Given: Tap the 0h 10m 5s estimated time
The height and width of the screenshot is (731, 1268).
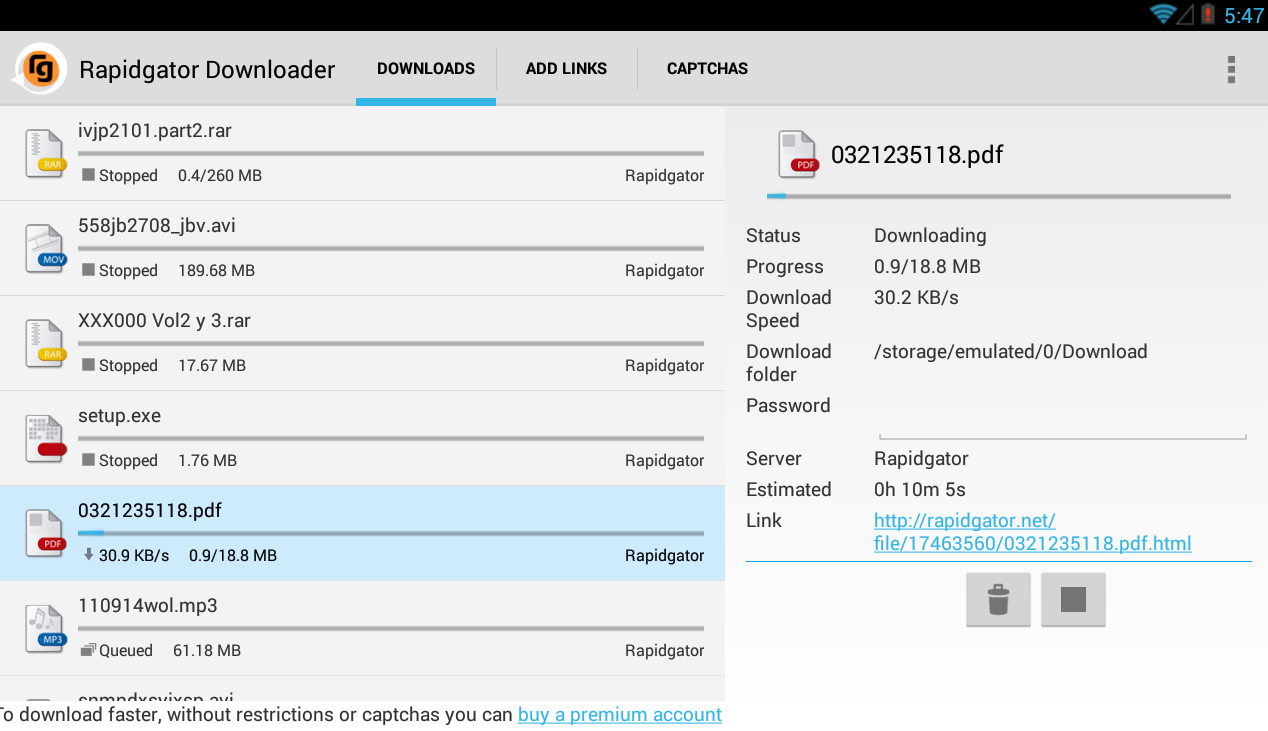Looking at the screenshot, I should tap(920, 490).
